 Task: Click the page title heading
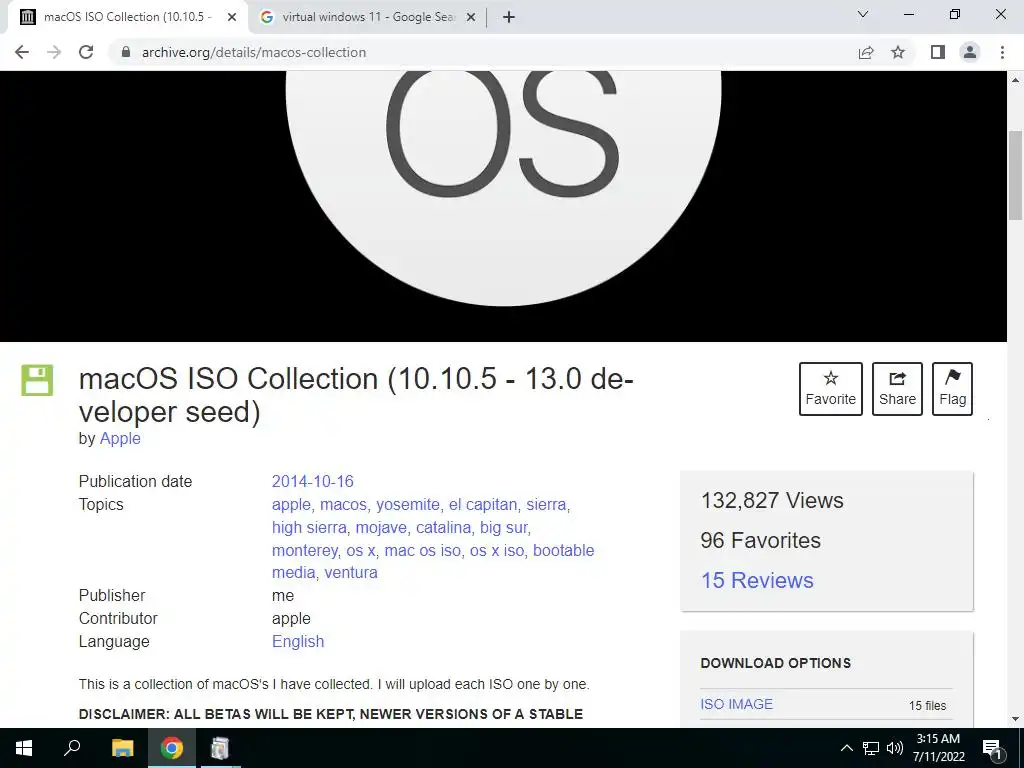356,395
